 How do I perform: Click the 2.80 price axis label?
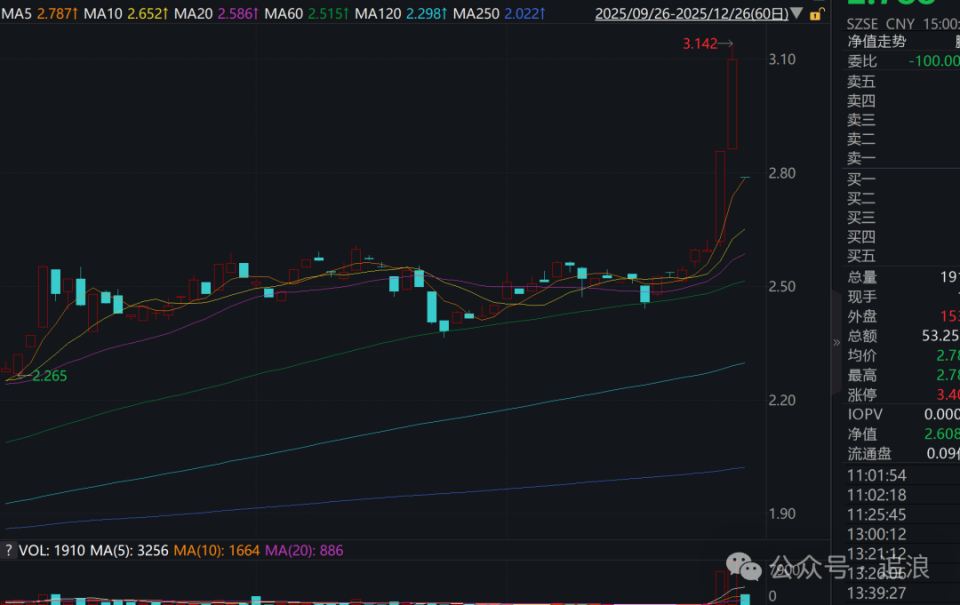tap(782, 173)
